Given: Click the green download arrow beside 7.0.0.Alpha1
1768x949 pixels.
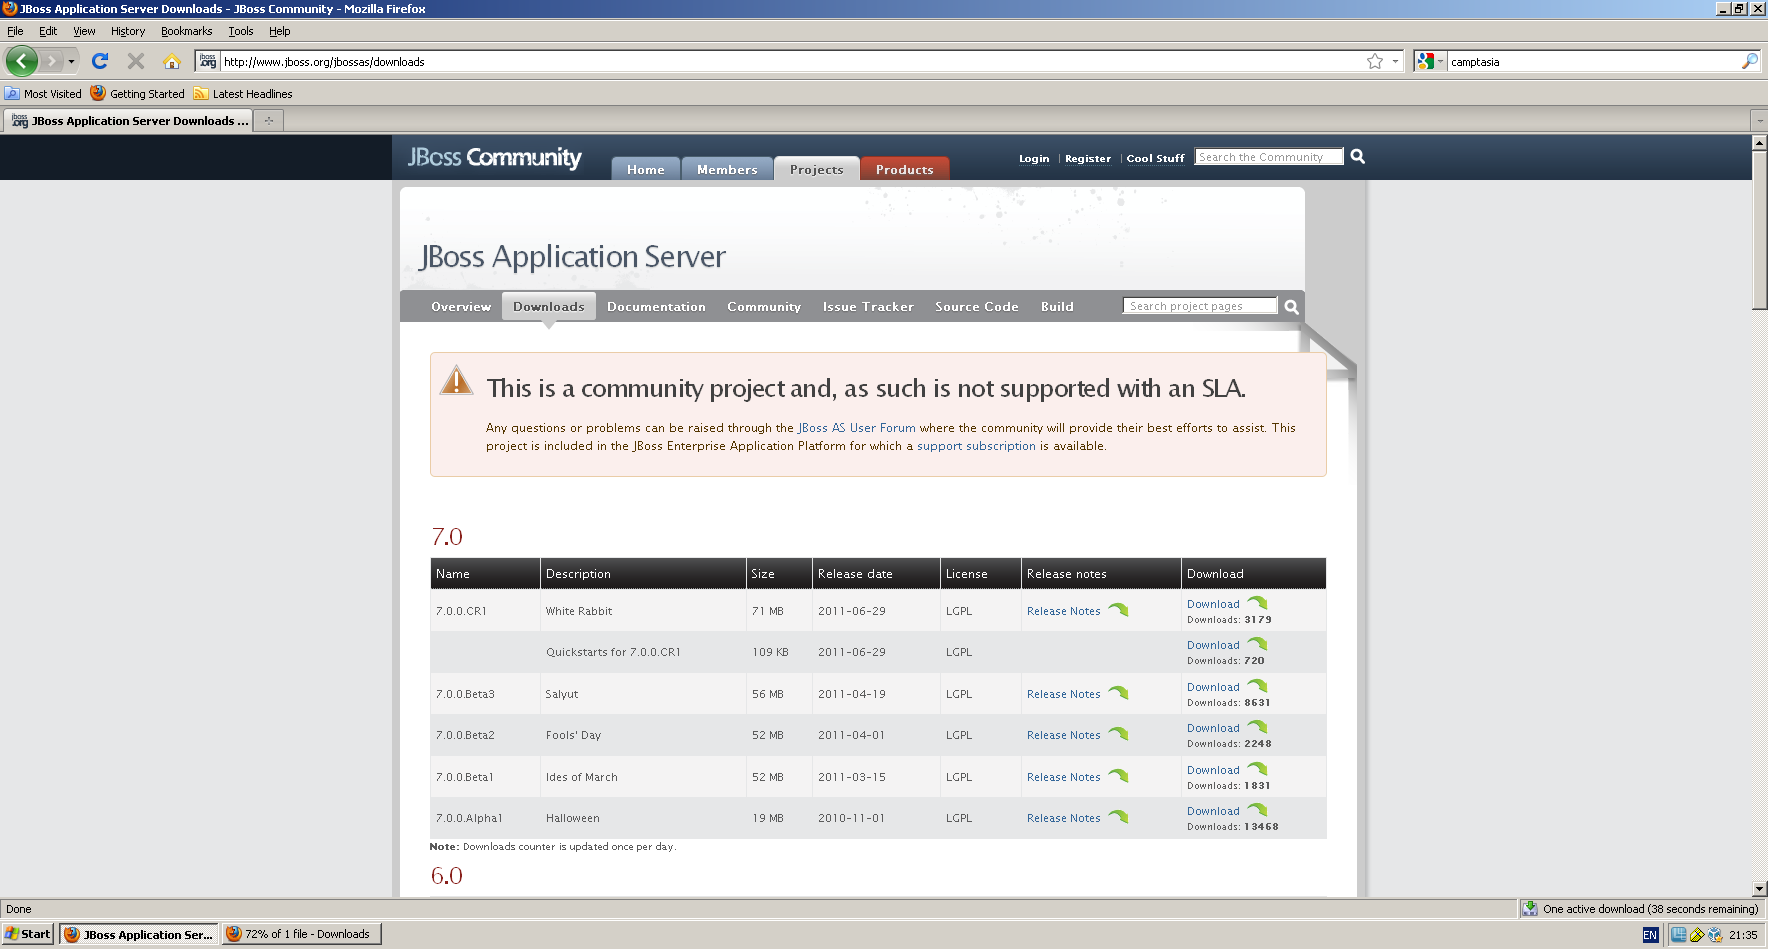Looking at the screenshot, I should (1256, 810).
